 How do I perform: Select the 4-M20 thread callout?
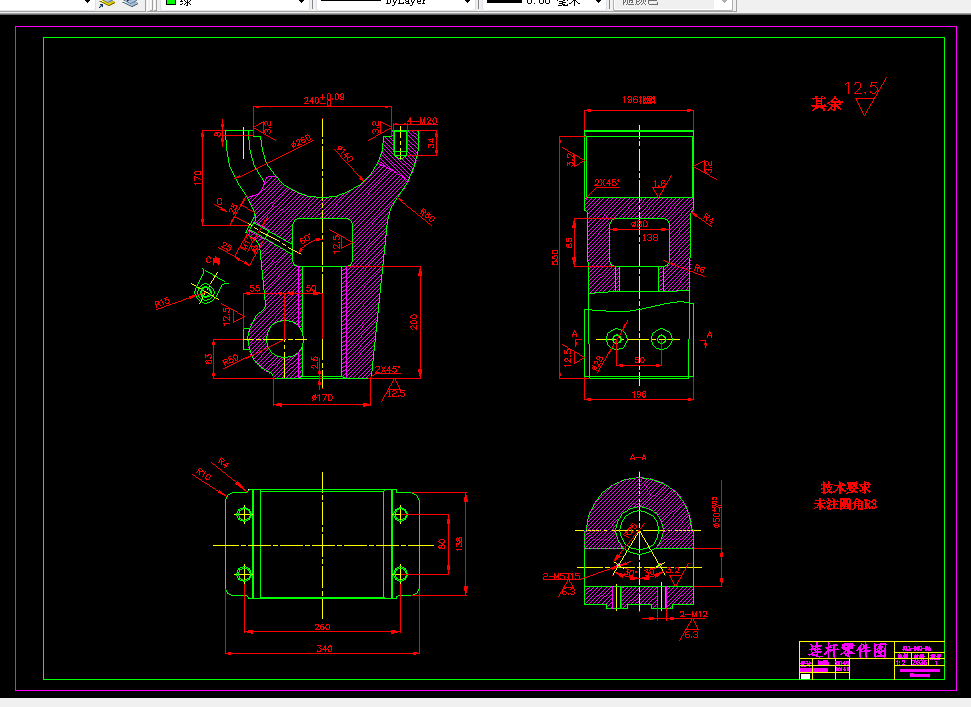pos(422,121)
